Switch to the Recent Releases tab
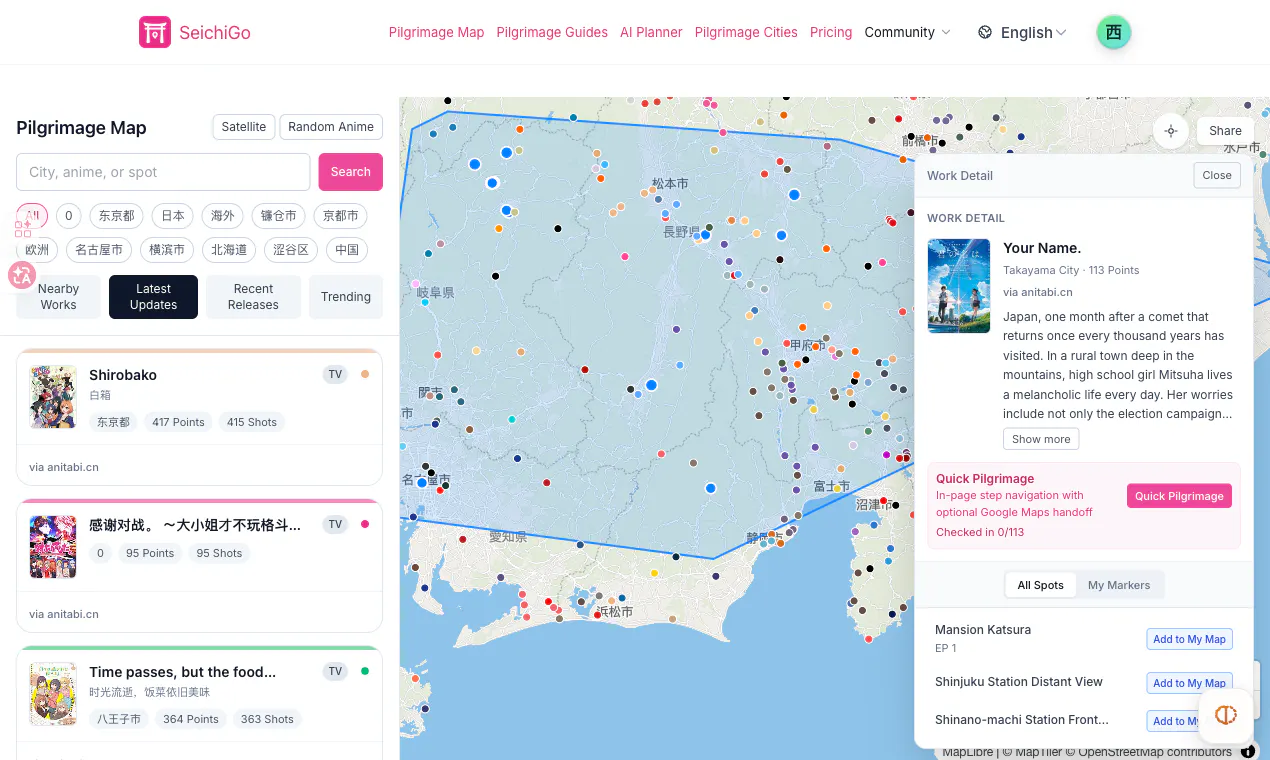The height and width of the screenshot is (760, 1270). (x=253, y=297)
